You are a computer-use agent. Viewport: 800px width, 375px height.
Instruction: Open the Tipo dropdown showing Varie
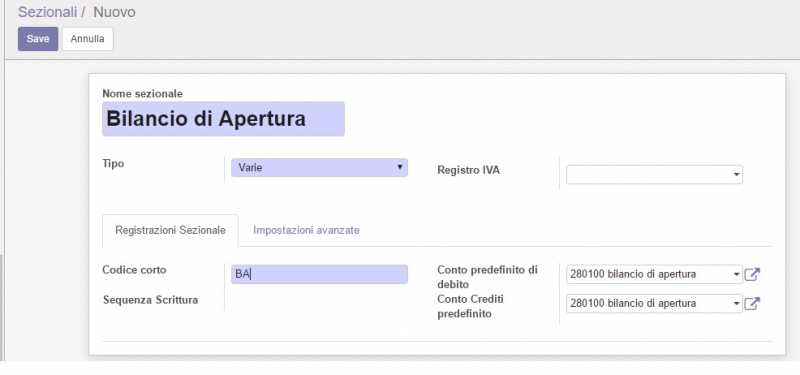(319, 167)
